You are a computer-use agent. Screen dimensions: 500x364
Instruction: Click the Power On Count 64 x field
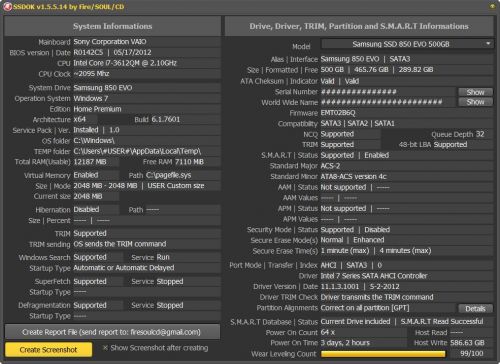[363, 333]
